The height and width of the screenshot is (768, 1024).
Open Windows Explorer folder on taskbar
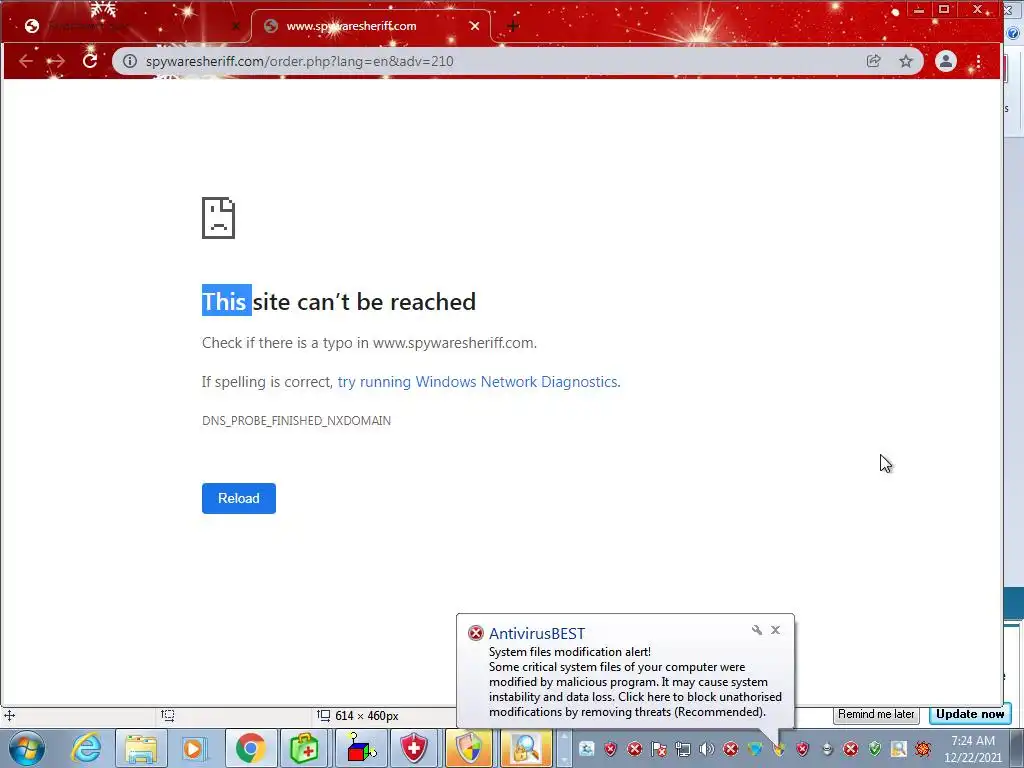(141, 748)
